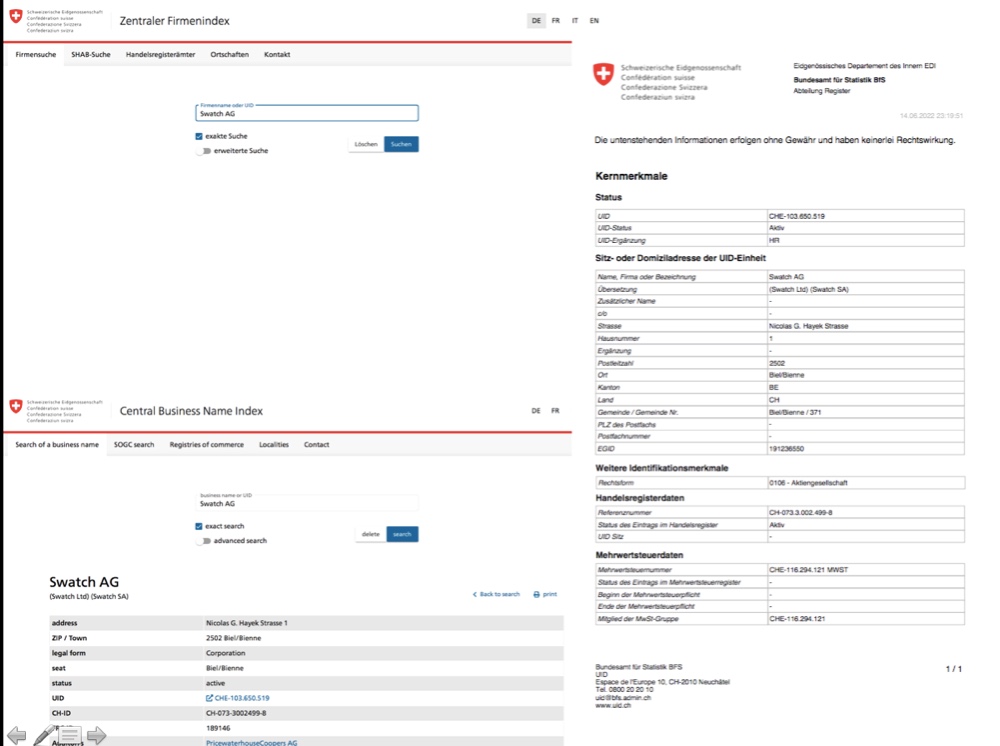Focus the 'Firmenname oder UID' input field
The height and width of the screenshot is (746, 1000).
point(307,113)
